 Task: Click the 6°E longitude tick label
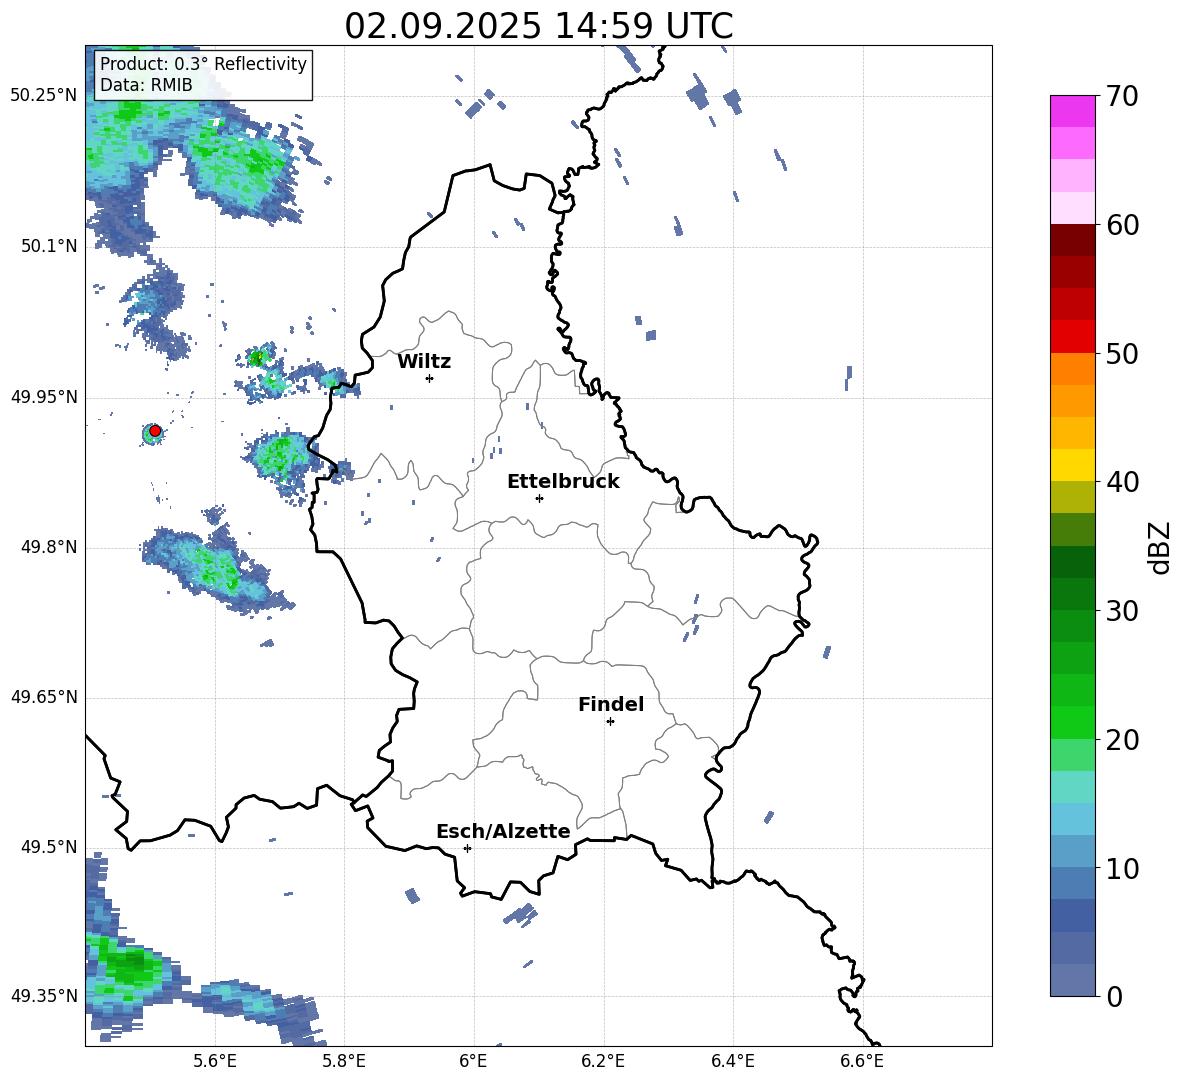pos(473,1062)
